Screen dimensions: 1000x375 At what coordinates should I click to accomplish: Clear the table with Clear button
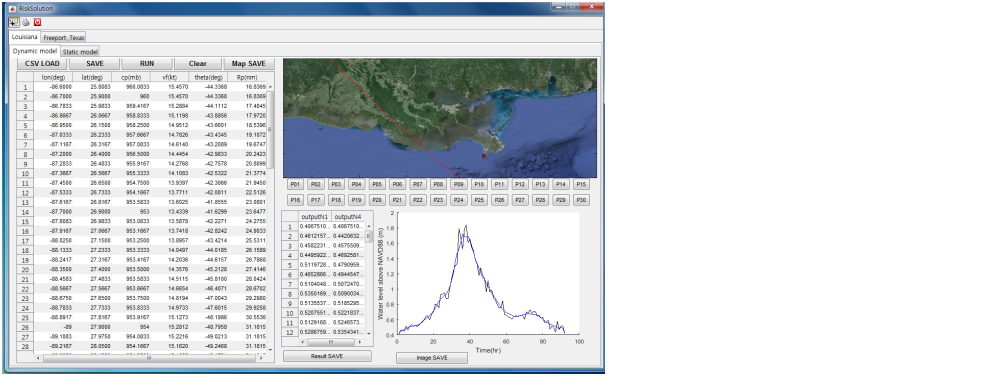tap(198, 64)
